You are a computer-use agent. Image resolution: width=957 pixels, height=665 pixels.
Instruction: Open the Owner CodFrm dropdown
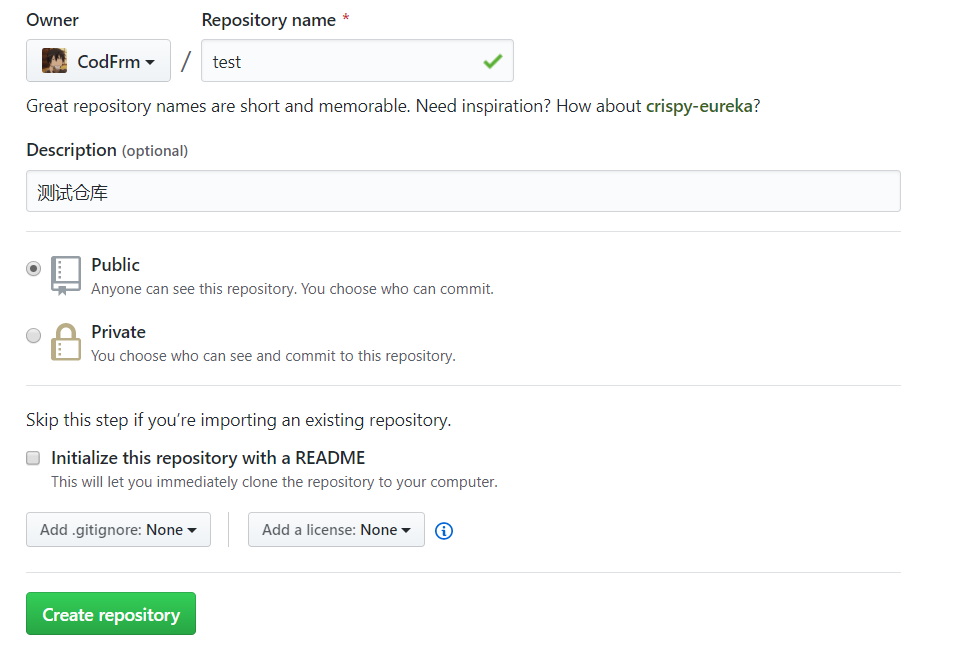coord(98,61)
